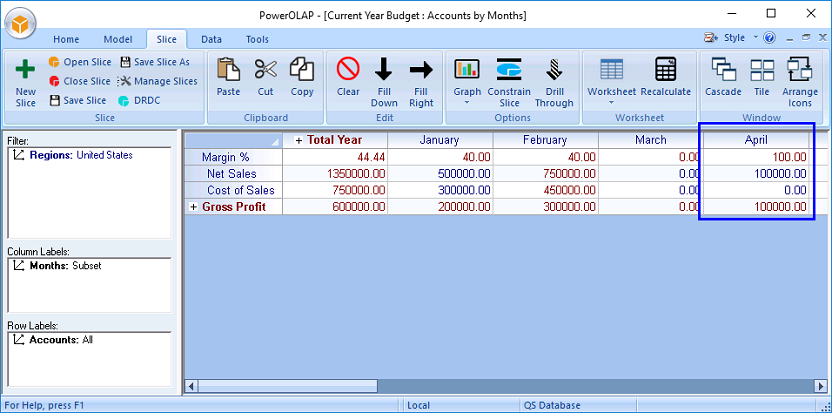Click Total Year Gross Profit 600000.00
The image size is (832, 413).
click(x=335, y=207)
